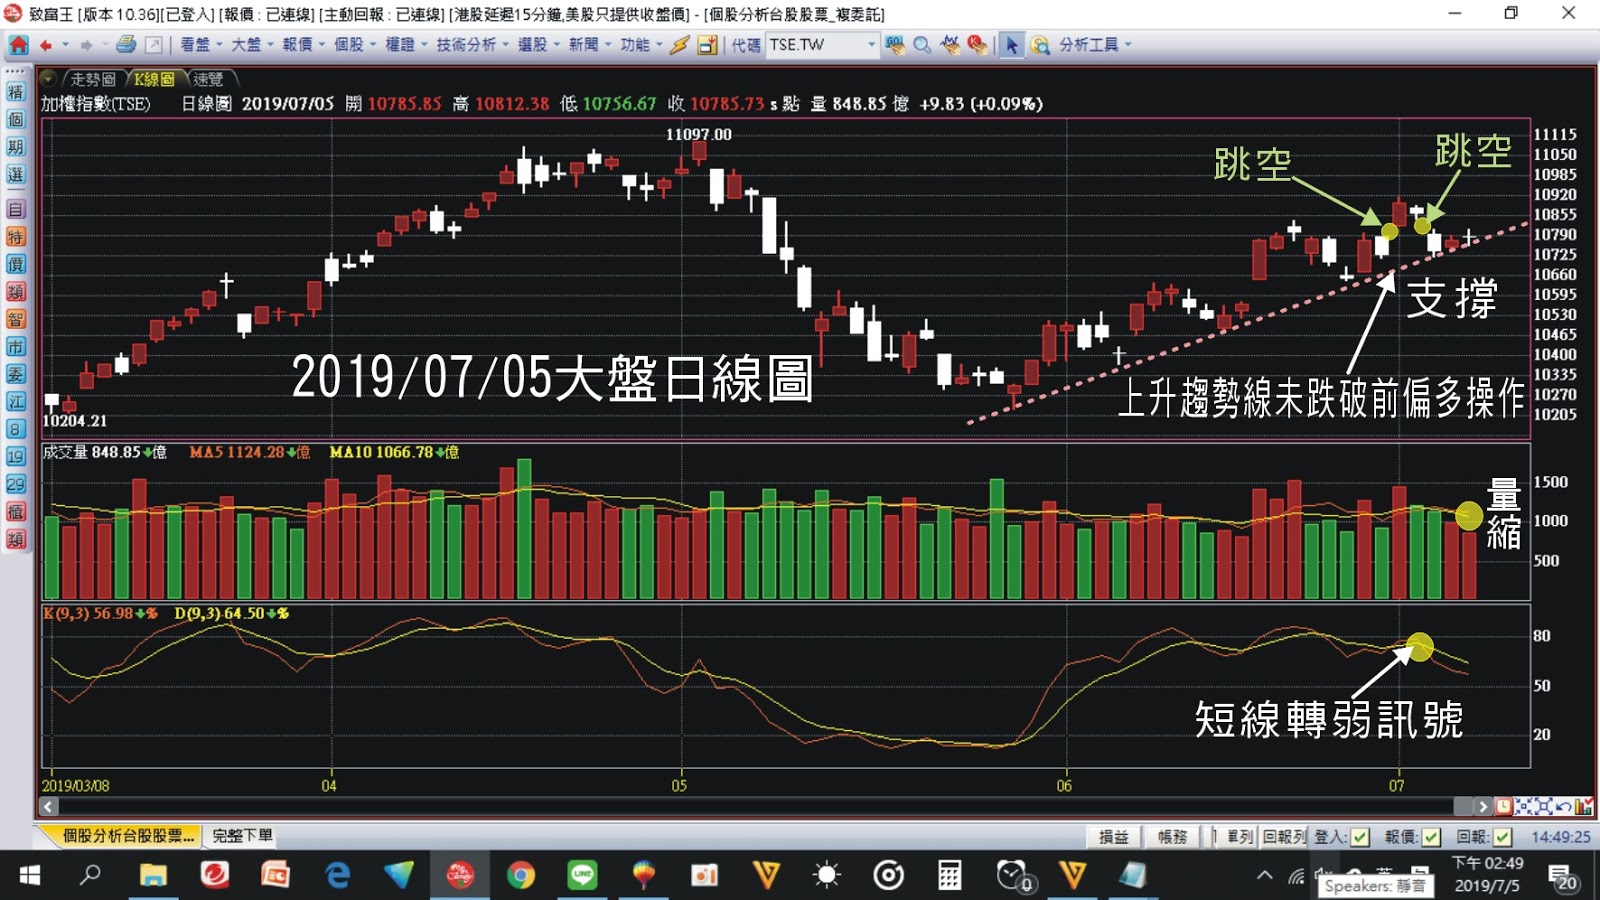The image size is (1600, 900).
Task: Open Chrome from the taskbar
Action: (x=520, y=876)
